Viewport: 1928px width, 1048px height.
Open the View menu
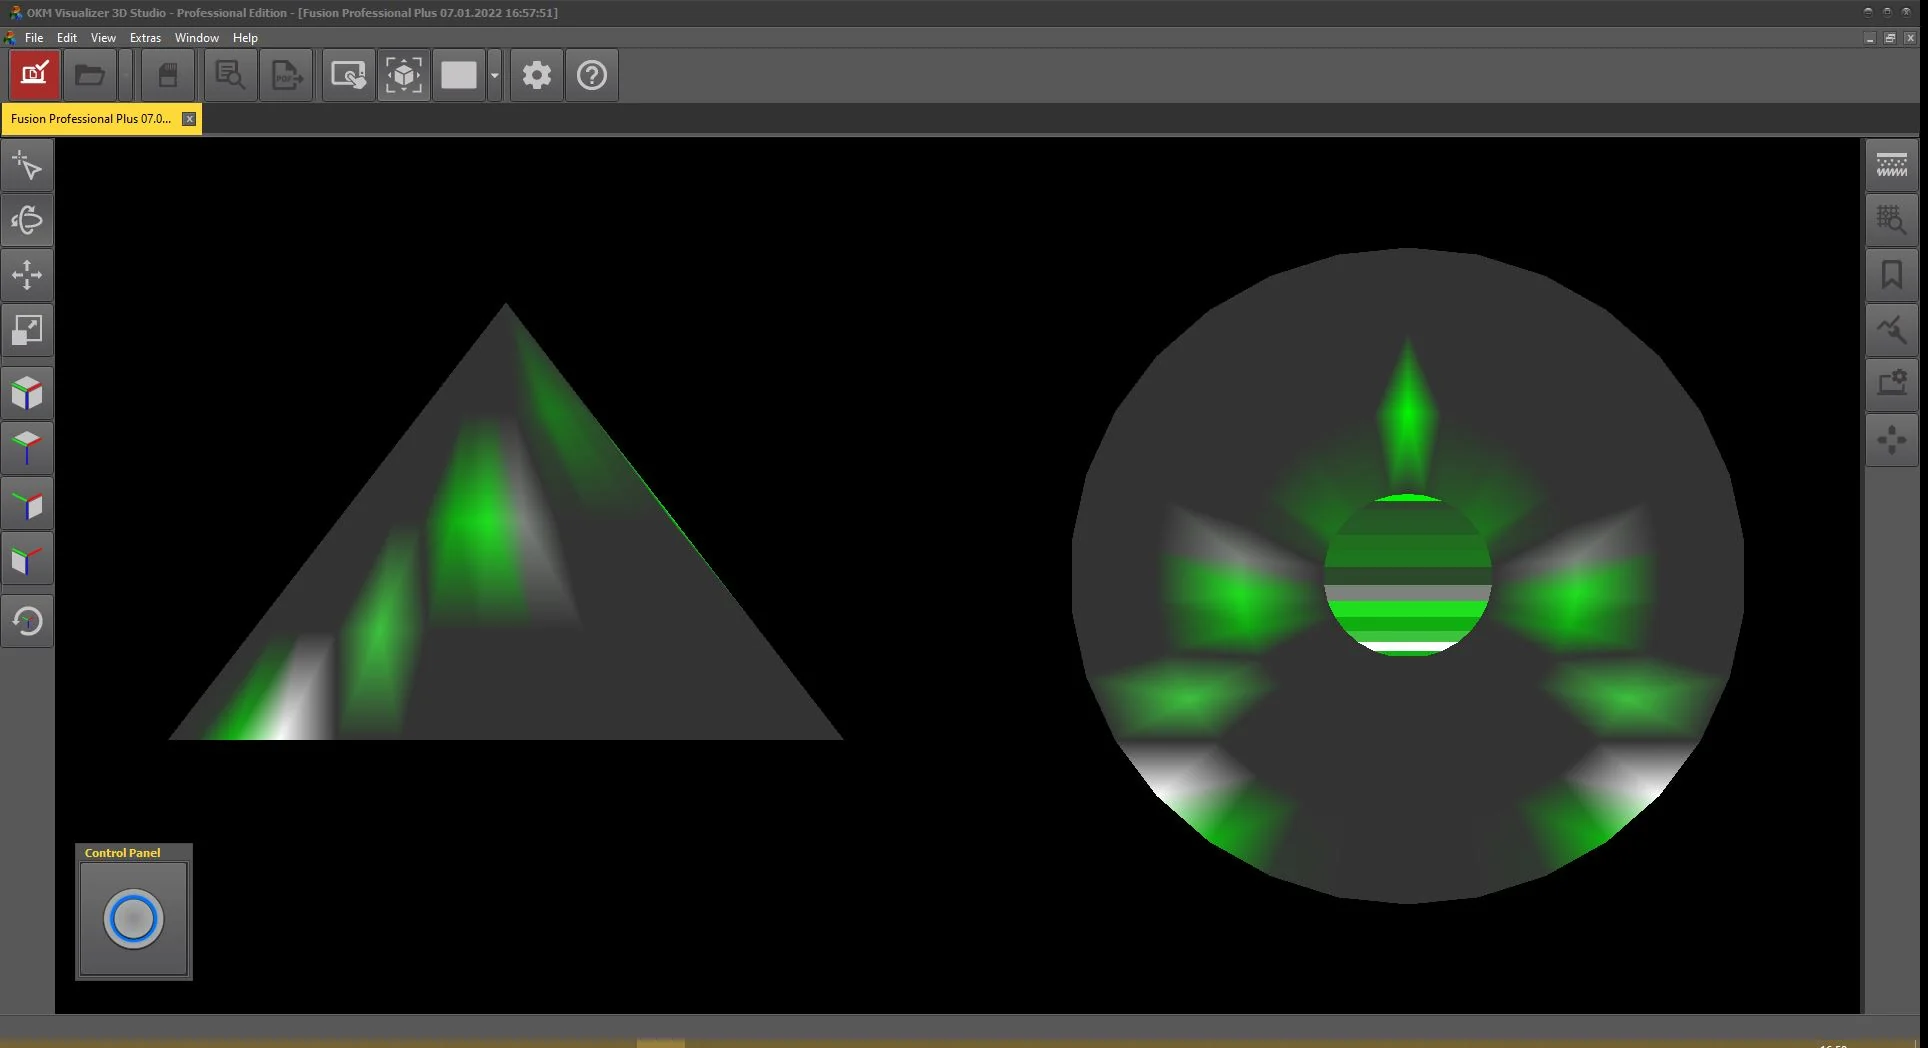click(x=103, y=38)
